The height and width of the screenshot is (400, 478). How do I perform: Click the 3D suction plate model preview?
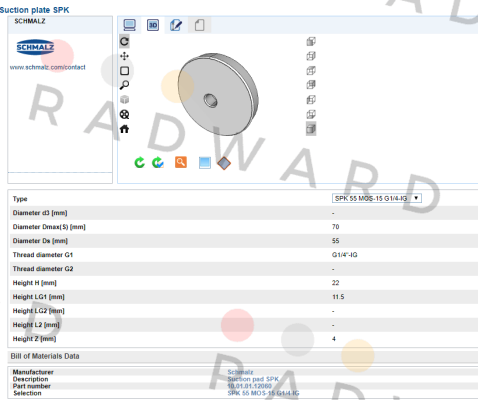click(218, 94)
